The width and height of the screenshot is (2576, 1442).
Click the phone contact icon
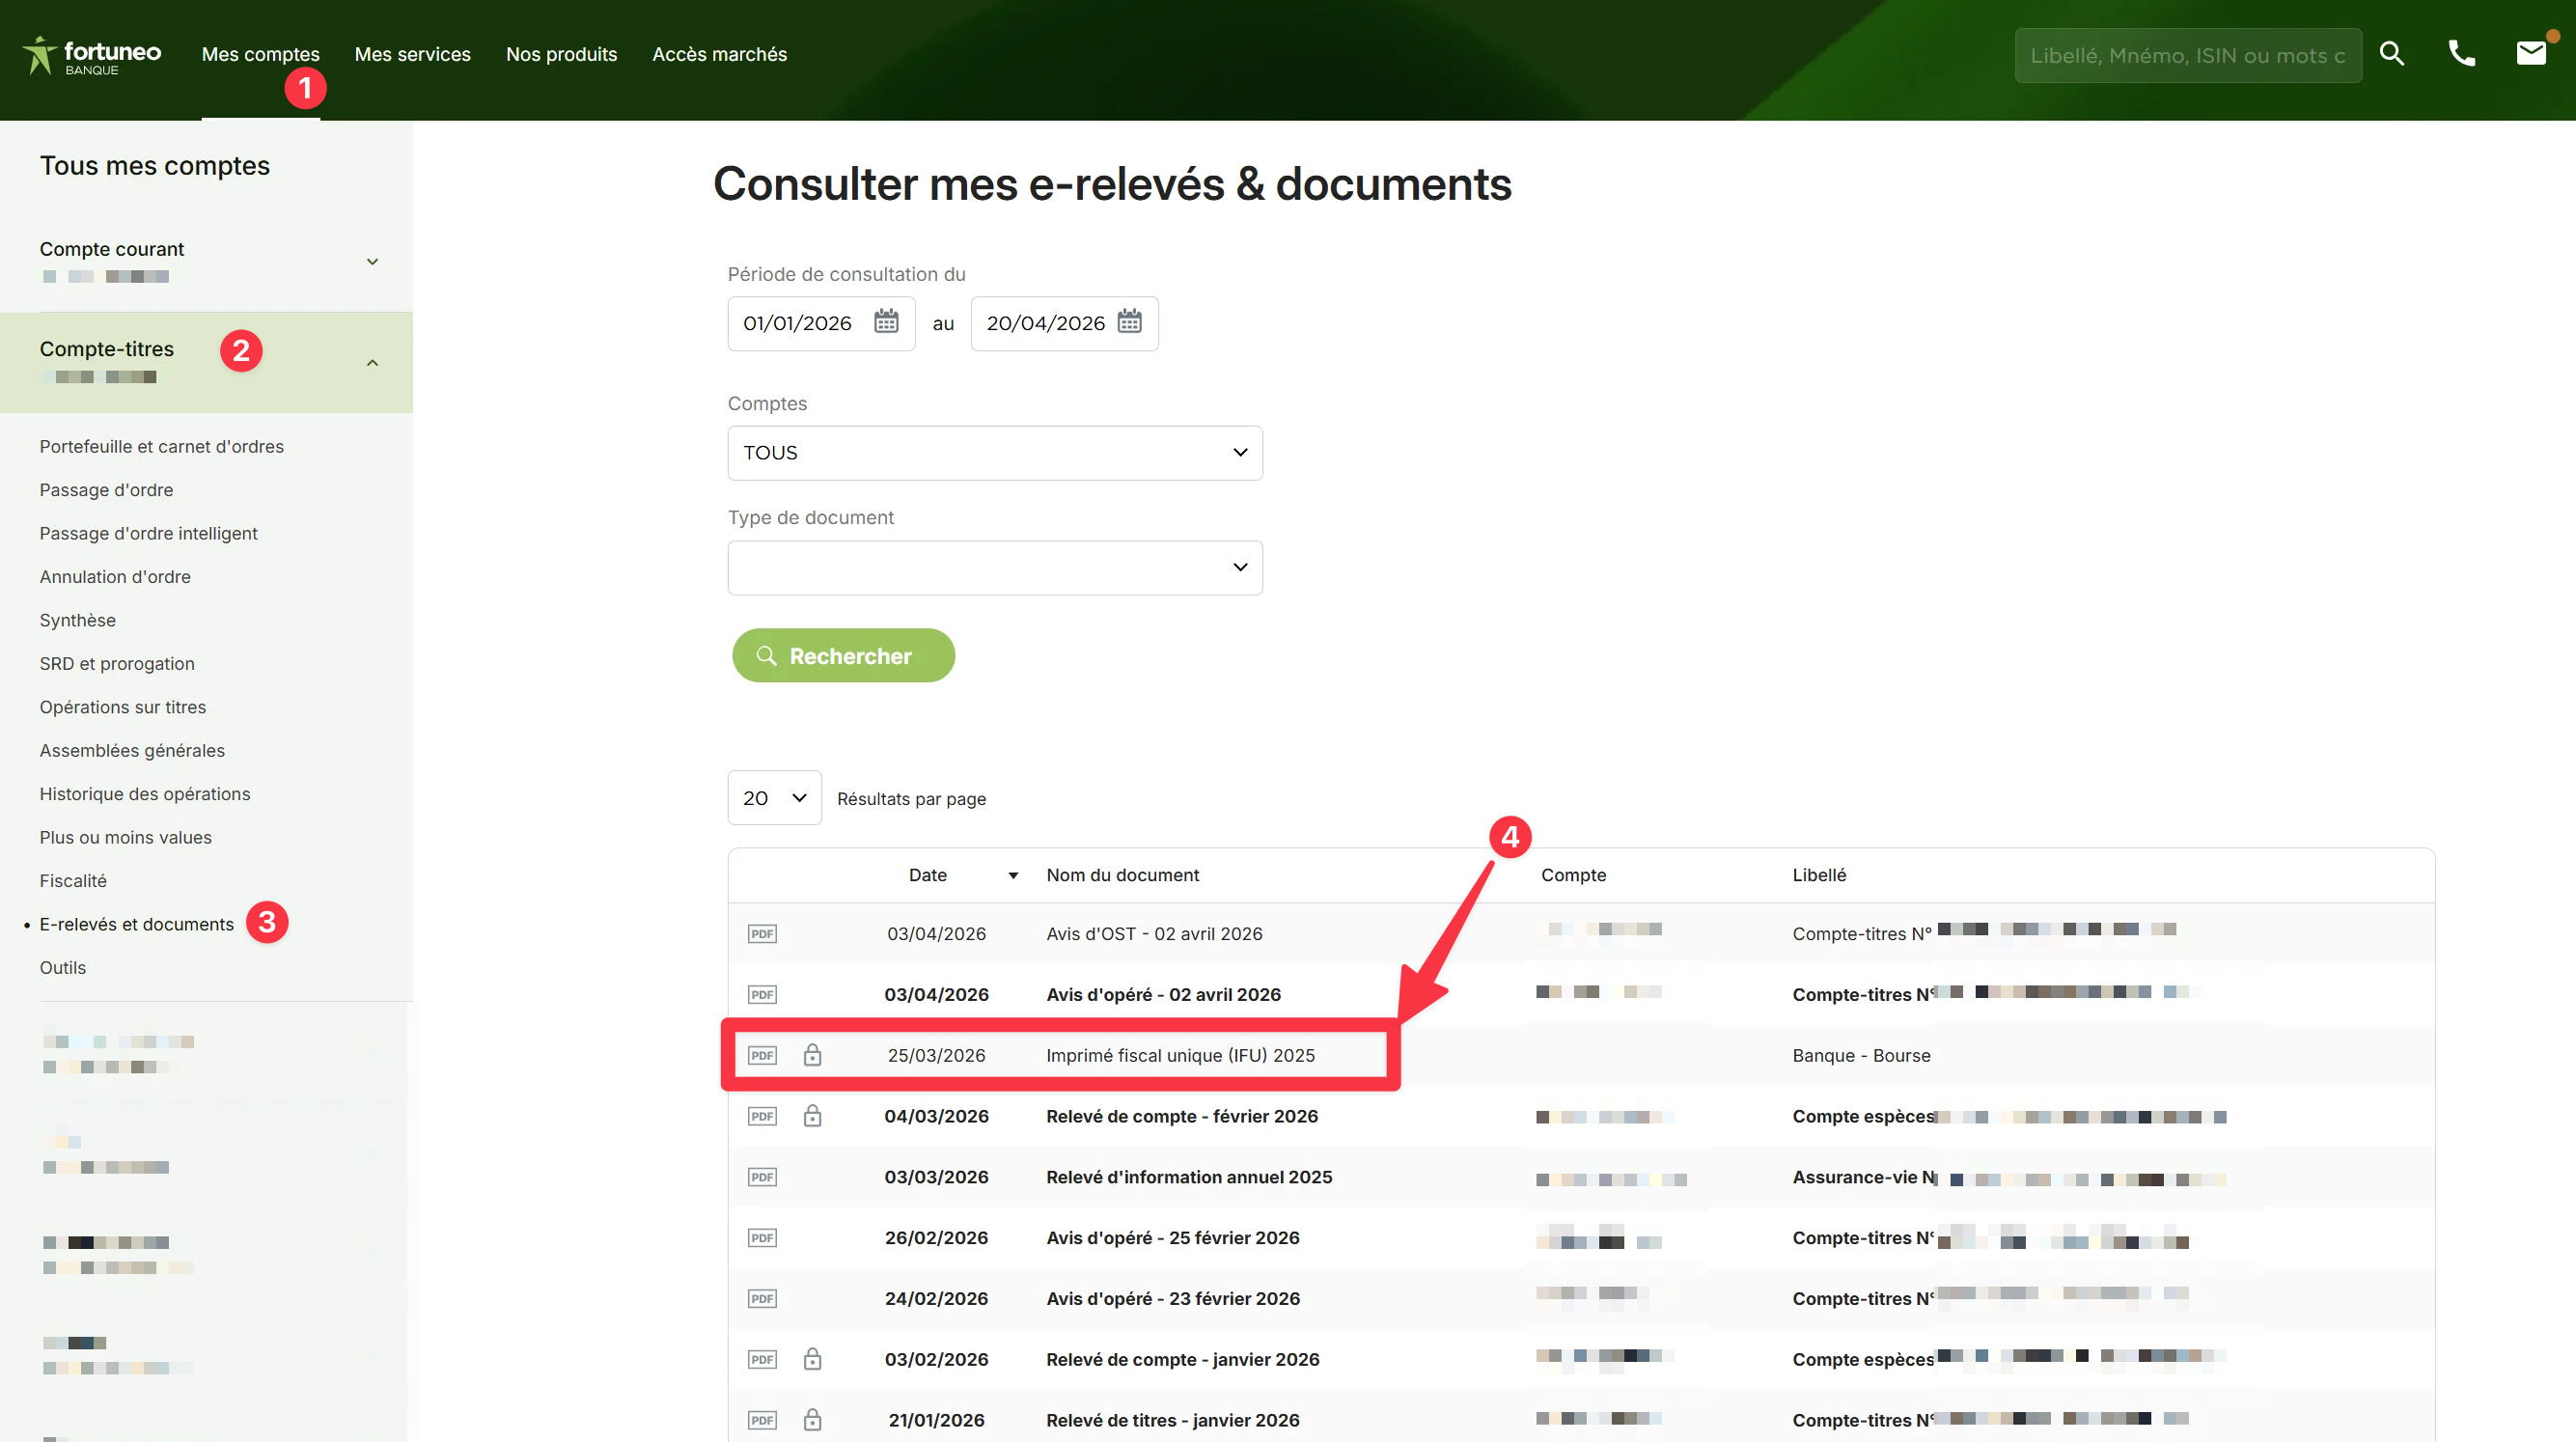pos(2461,54)
